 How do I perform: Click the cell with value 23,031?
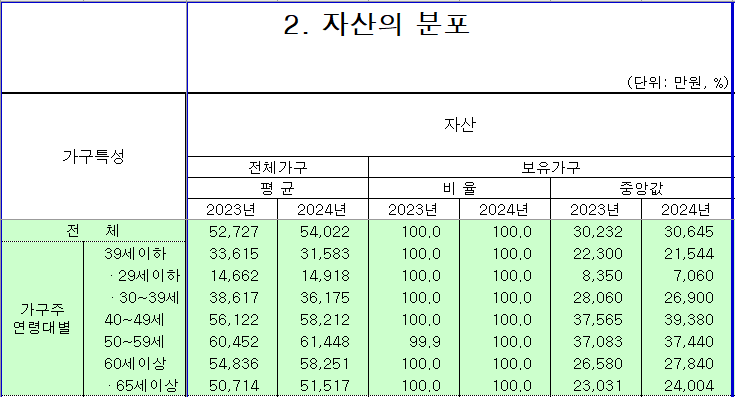[596, 386]
